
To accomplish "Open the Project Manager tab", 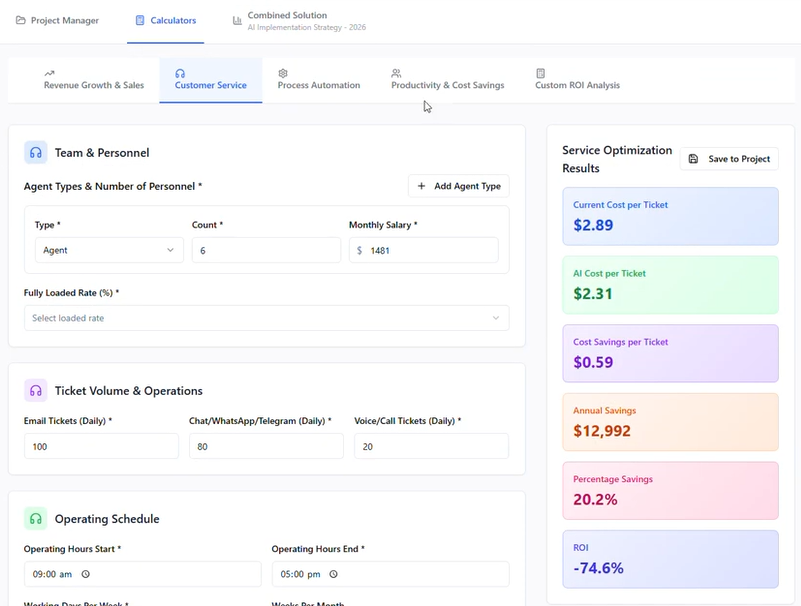I will [57, 20].
